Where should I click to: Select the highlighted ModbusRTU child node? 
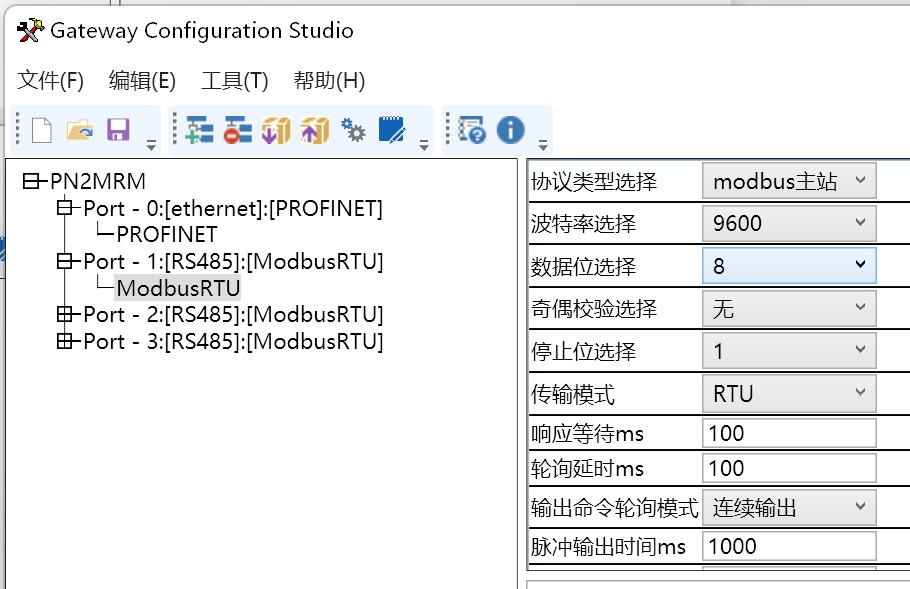coord(178,288)
